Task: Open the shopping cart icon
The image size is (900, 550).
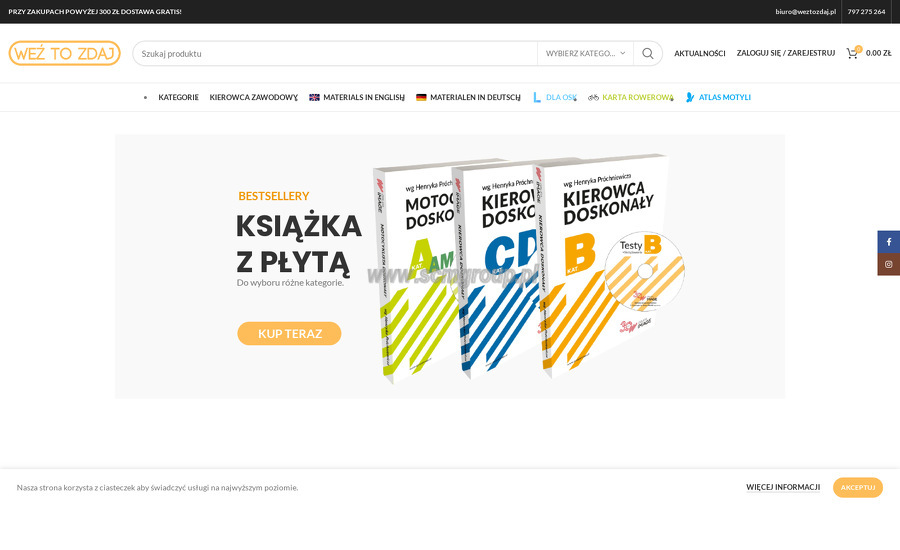Action: click(852, 53)
